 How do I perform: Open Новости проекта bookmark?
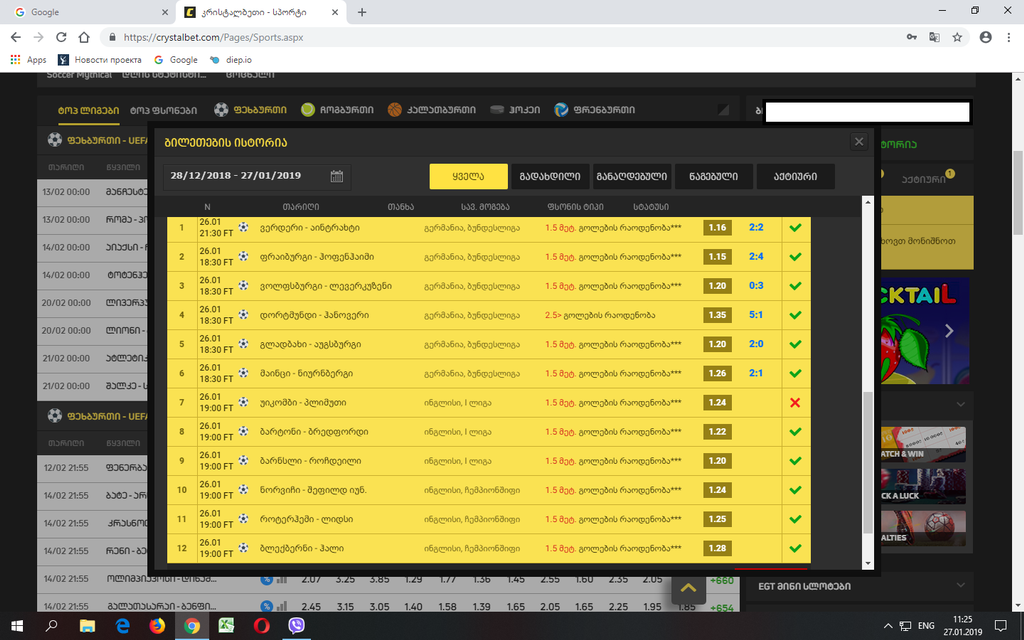(x=100, y=59)
